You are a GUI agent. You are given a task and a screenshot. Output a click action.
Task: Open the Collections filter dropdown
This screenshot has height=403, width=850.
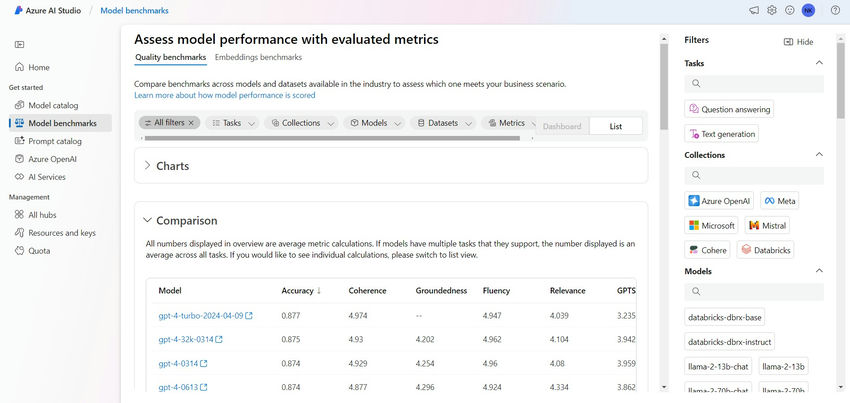(x=301, y=123)
